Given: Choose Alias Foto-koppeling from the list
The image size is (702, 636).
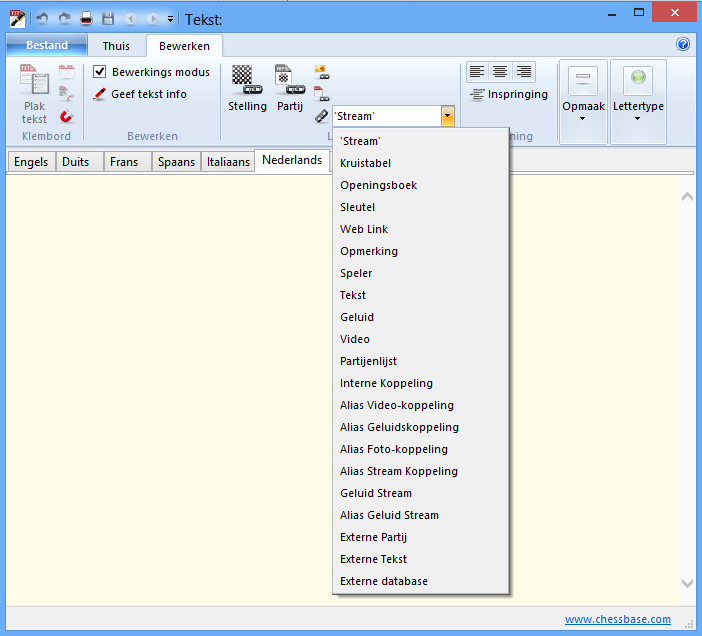Looking at the screenshot, I should 421,448.
